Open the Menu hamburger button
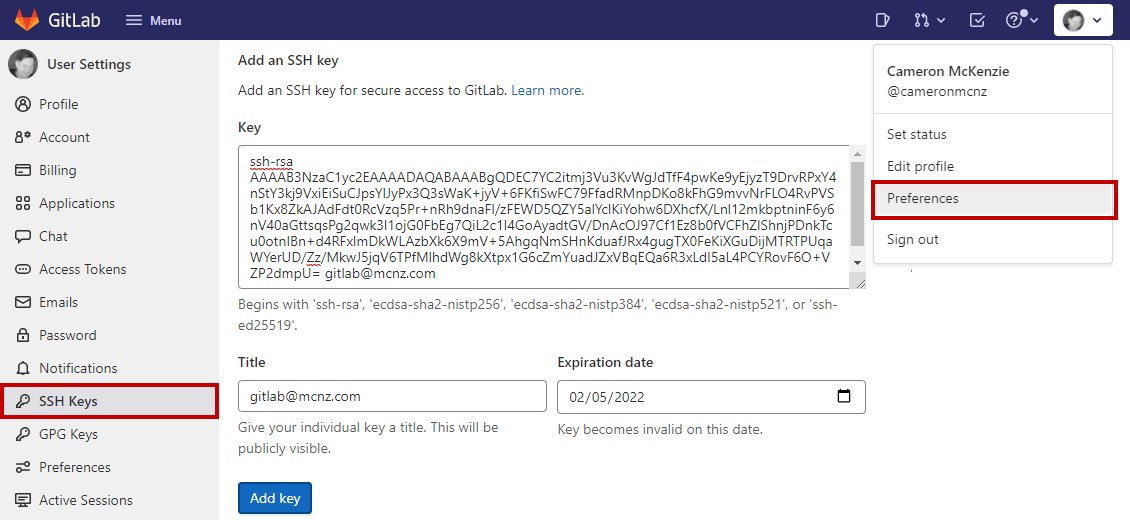1130x520 pixels. pos(153,20)
